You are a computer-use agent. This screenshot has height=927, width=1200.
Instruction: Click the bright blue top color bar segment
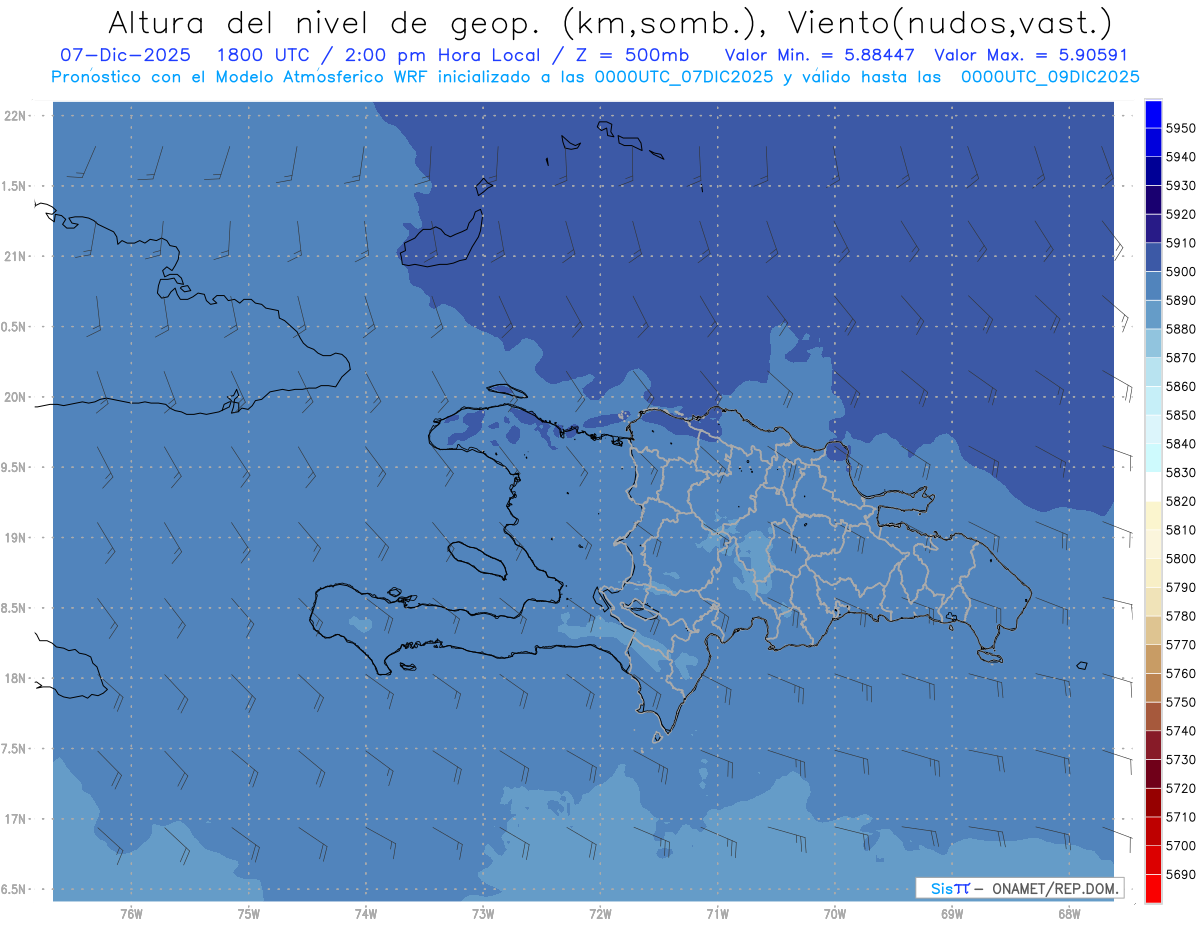click(x=1152, y=114)
